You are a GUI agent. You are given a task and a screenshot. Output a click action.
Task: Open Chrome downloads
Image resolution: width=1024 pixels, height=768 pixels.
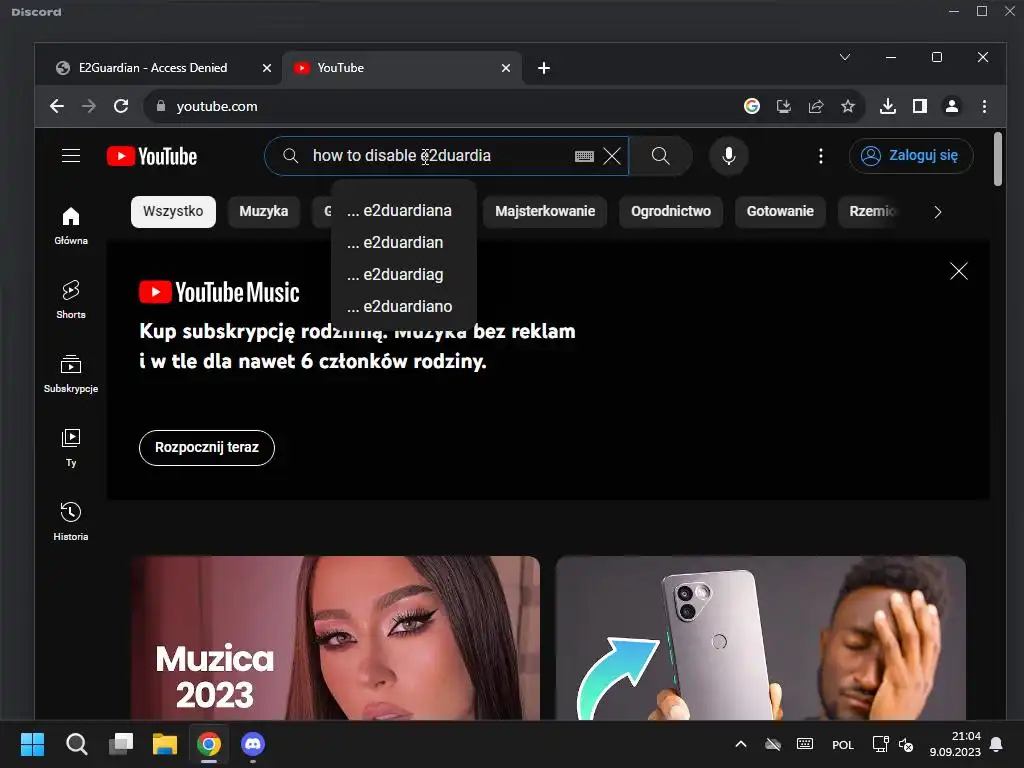tap(888, 106)
